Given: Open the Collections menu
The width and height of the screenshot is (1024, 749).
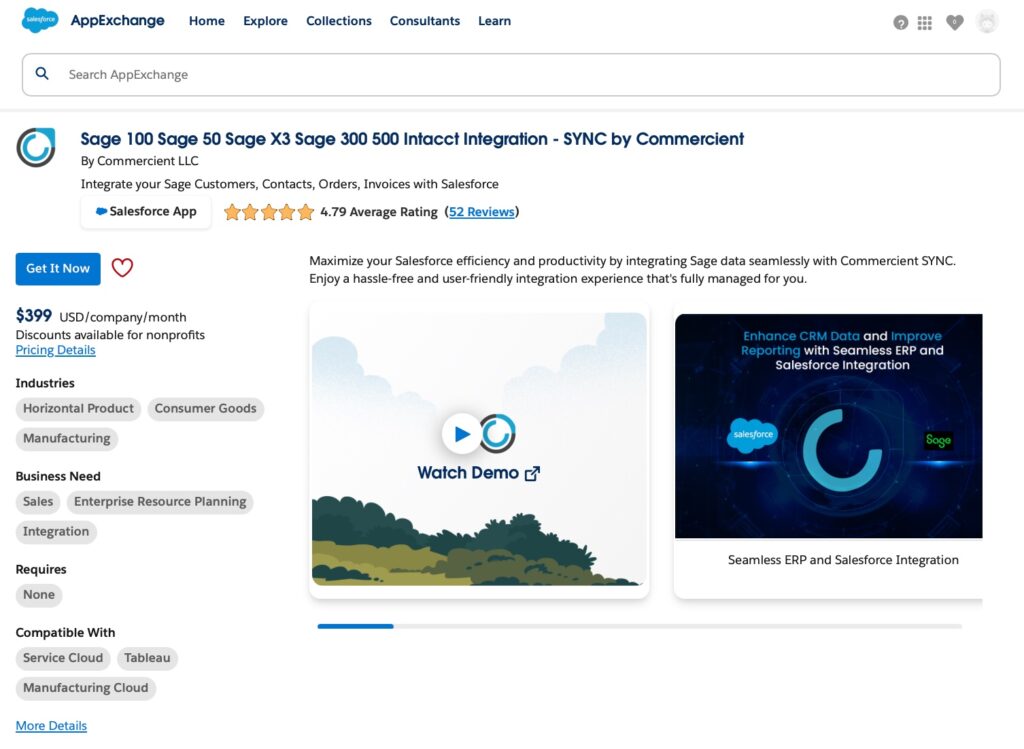Looking at the screenshot, I should tap(338, 21).
